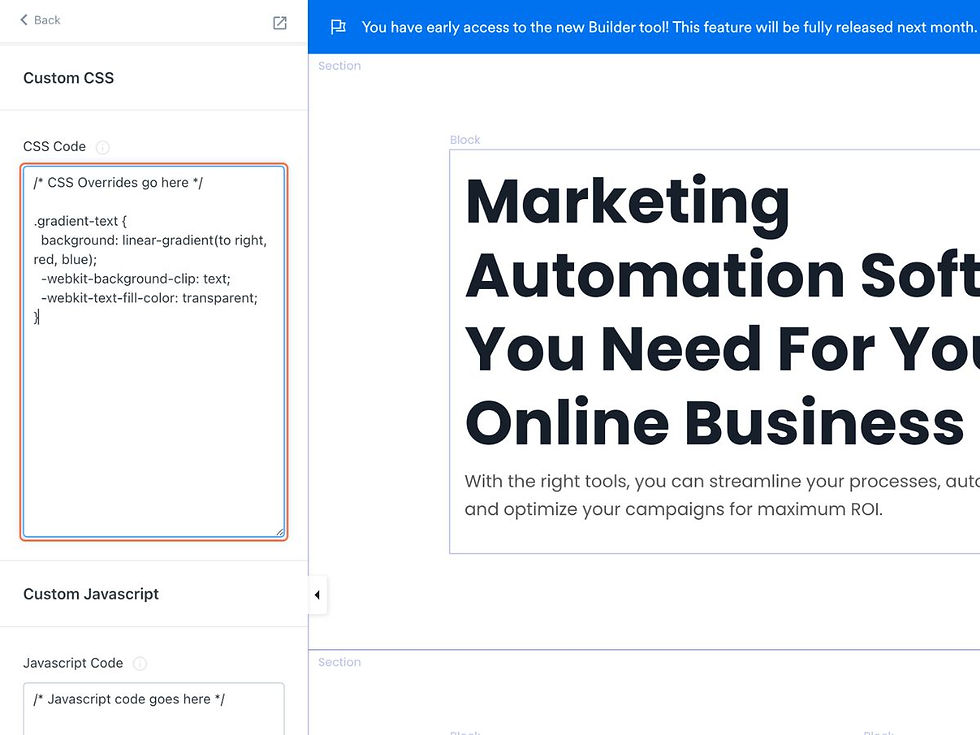Viewport: 980px width, 735px height.
Task: Click the flag icon in banner
Action: tap(338, 27)
